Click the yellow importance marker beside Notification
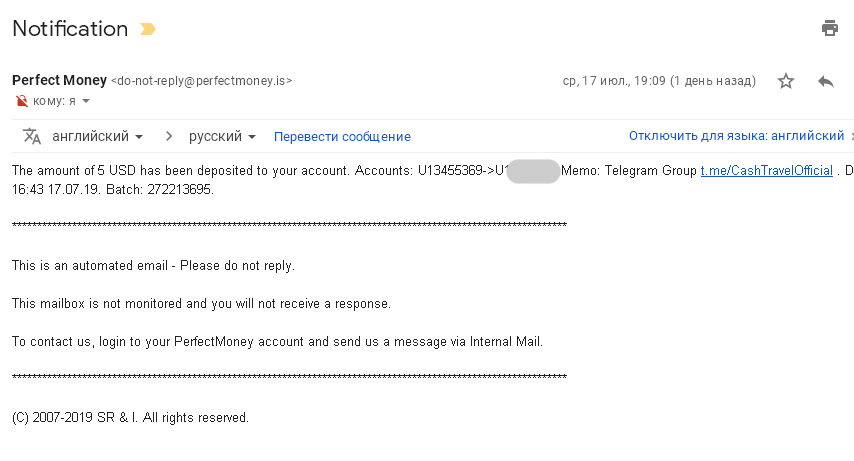The image size is (854, 461). (x=148, y=29)
